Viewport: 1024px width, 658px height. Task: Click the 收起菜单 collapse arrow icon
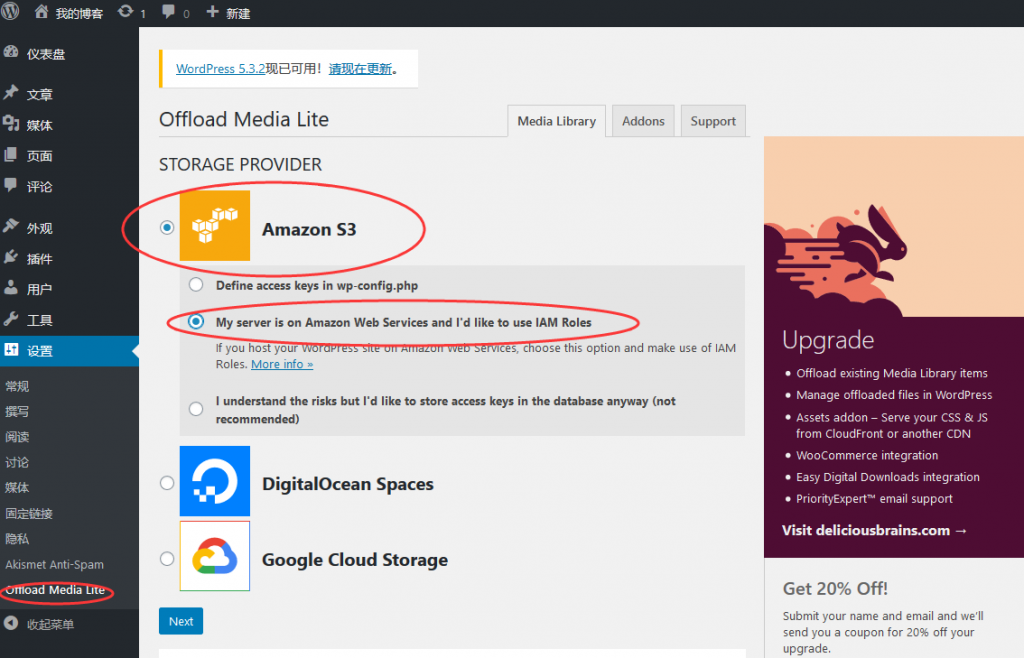pos(10,623)
